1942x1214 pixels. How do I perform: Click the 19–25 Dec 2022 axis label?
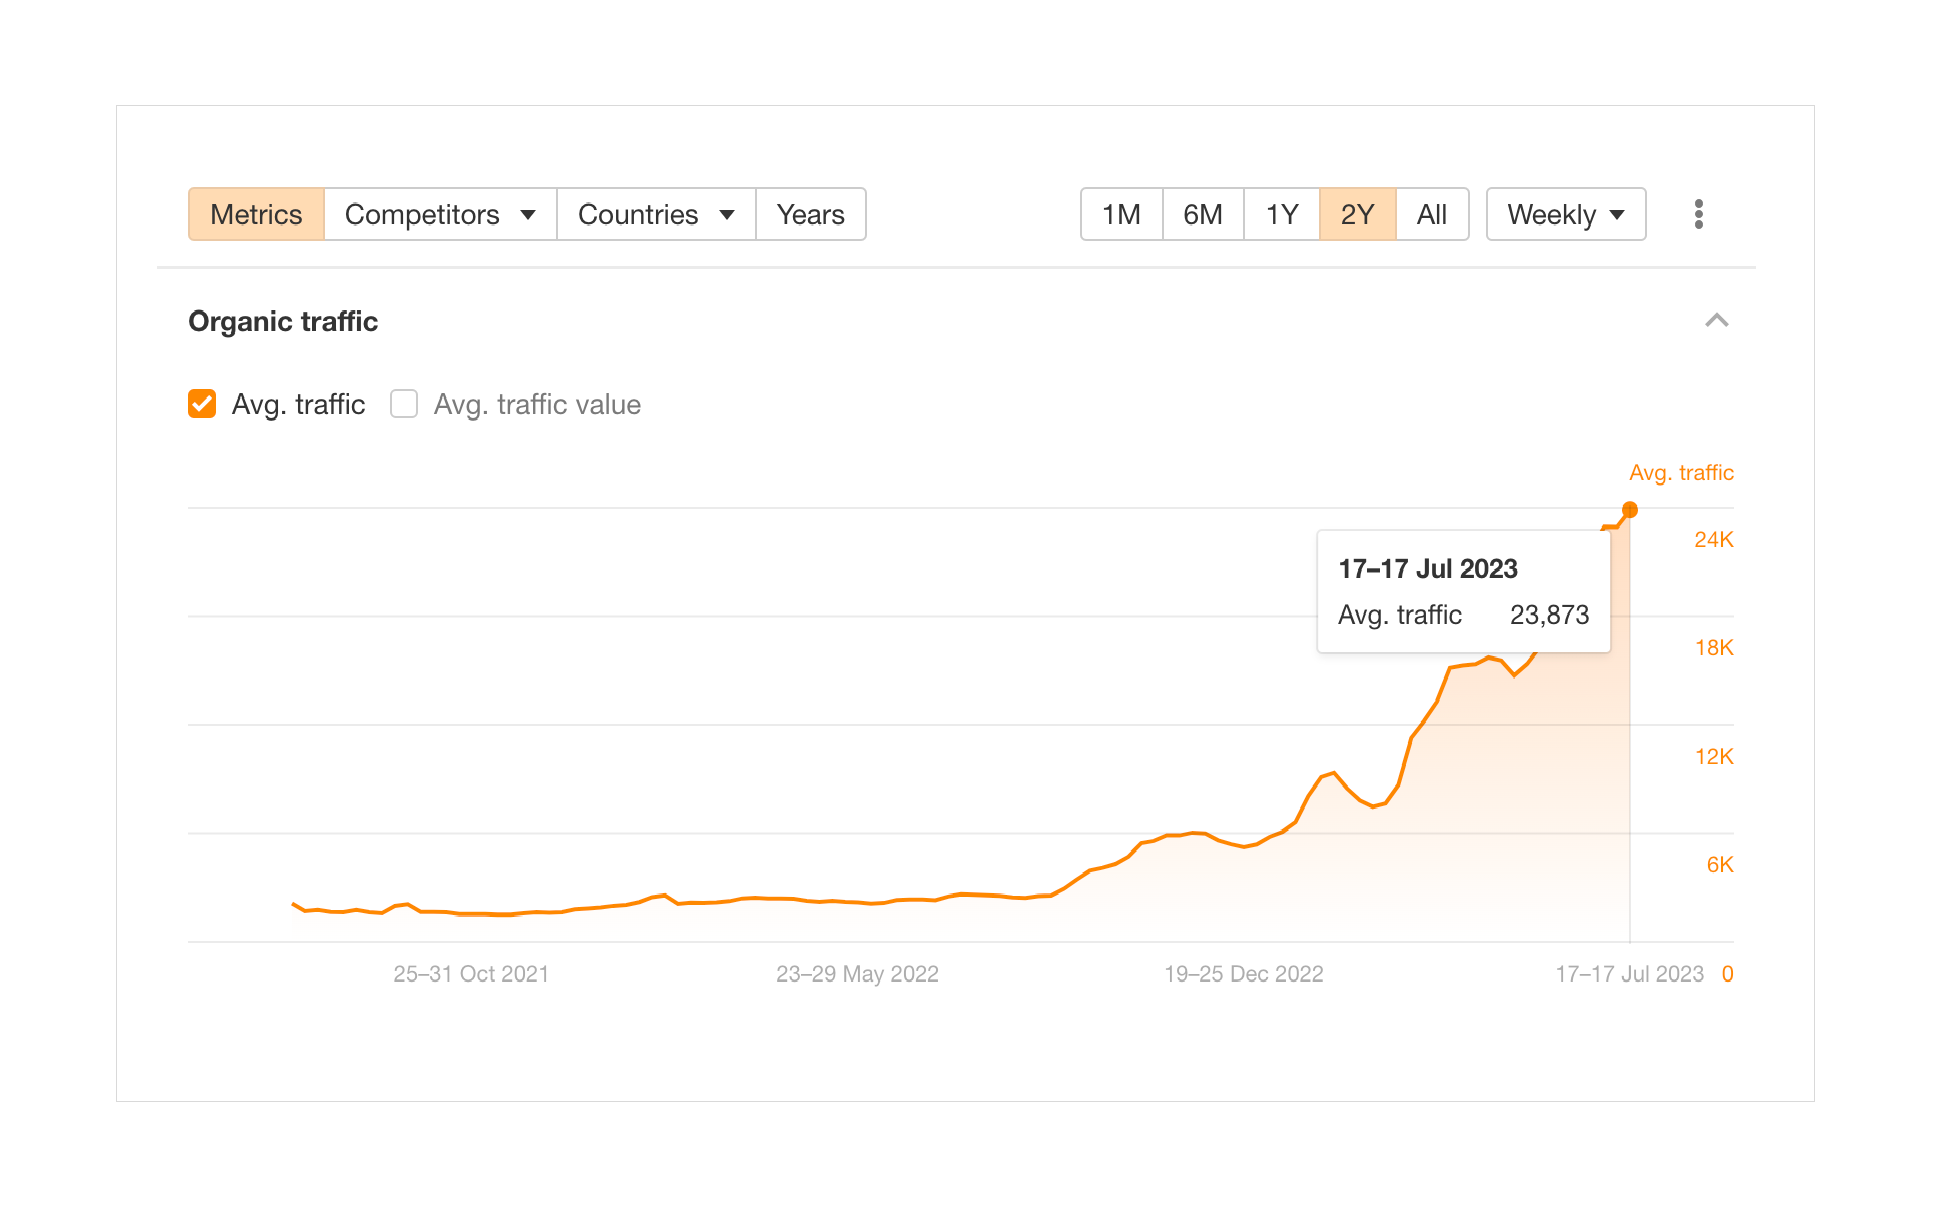click(1244, 974)
